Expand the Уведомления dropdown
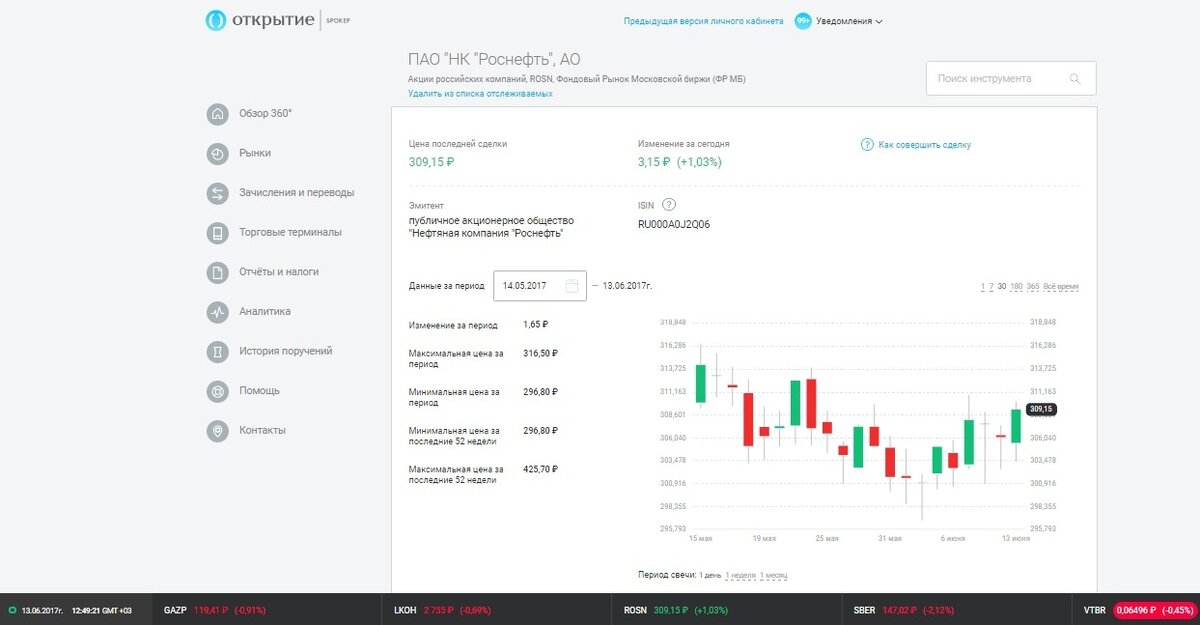Image resolution: width=1200 pixels, height=625 pixels. pos(850,21)
